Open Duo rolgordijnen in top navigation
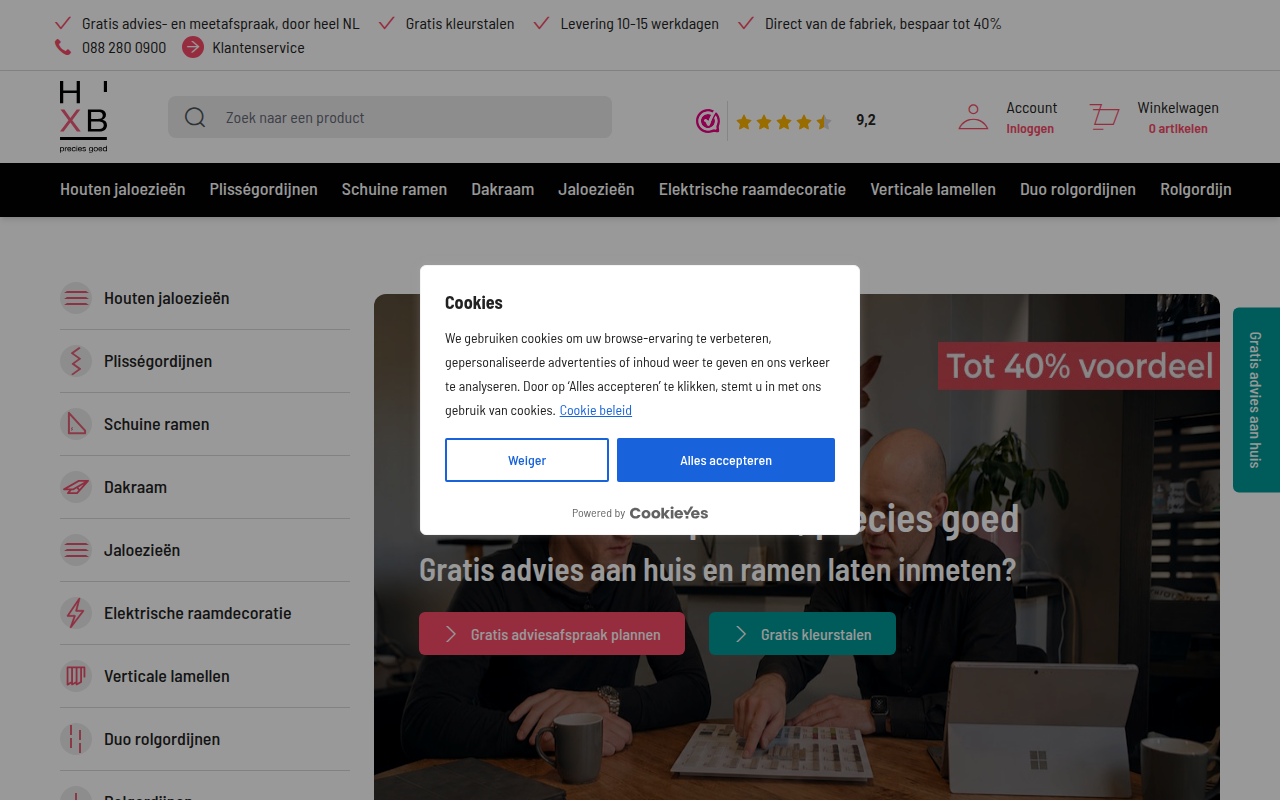Screen dimensions: 1280x800 click(x=1078, y=189)
